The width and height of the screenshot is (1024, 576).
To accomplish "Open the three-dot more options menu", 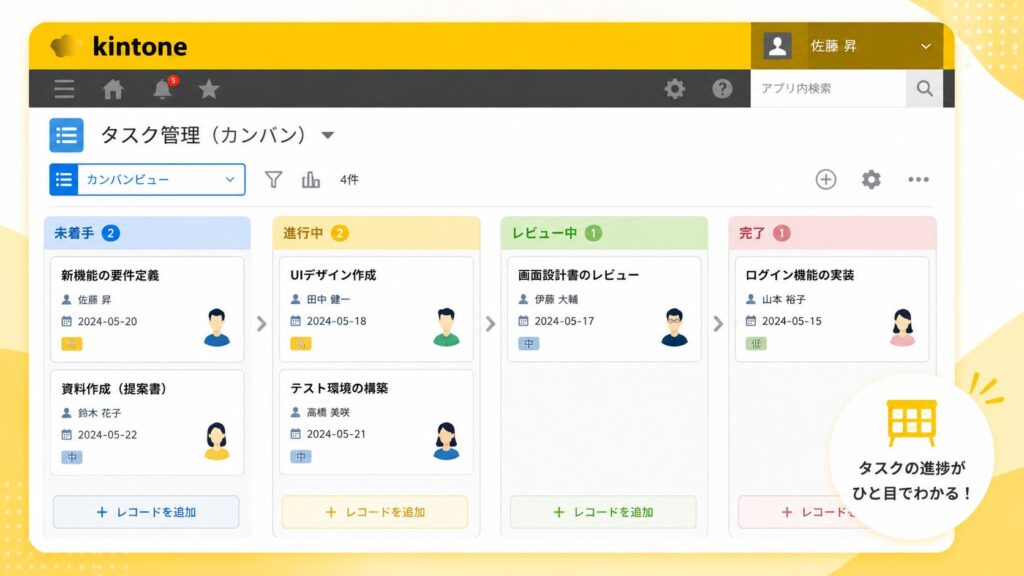I will (x=918, y=180).
